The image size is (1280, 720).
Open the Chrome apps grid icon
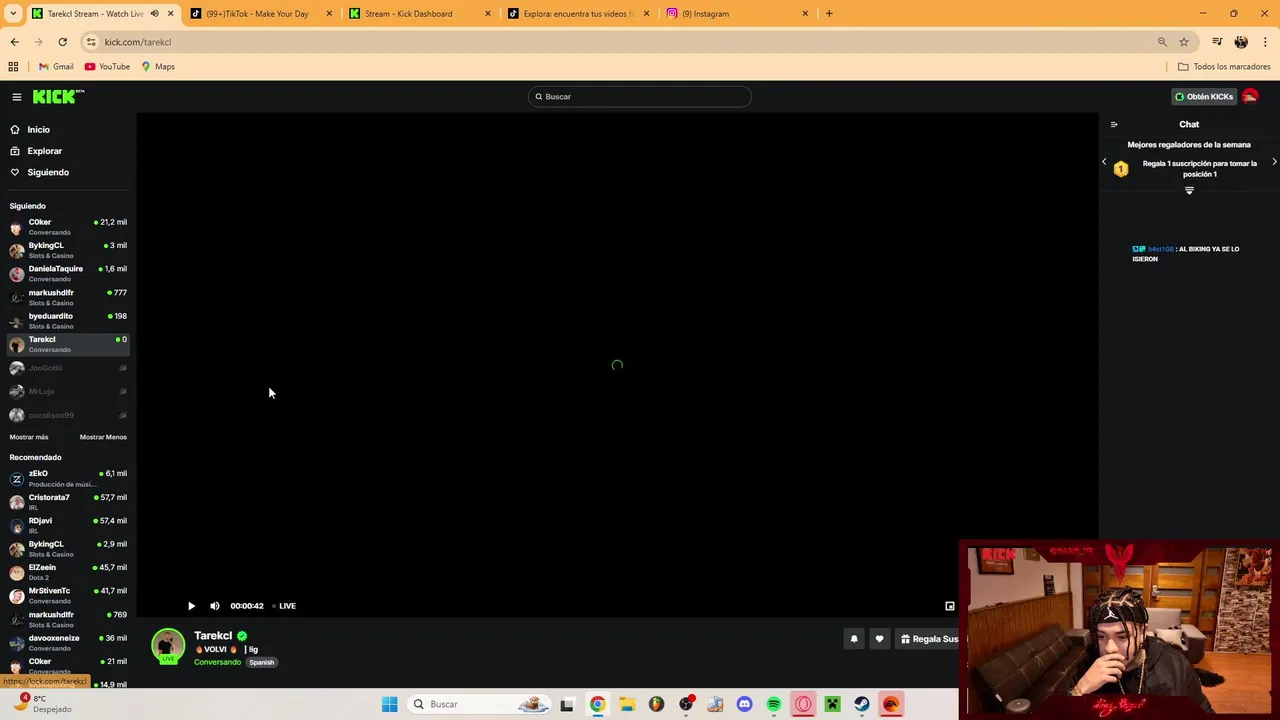click(13, 67)
